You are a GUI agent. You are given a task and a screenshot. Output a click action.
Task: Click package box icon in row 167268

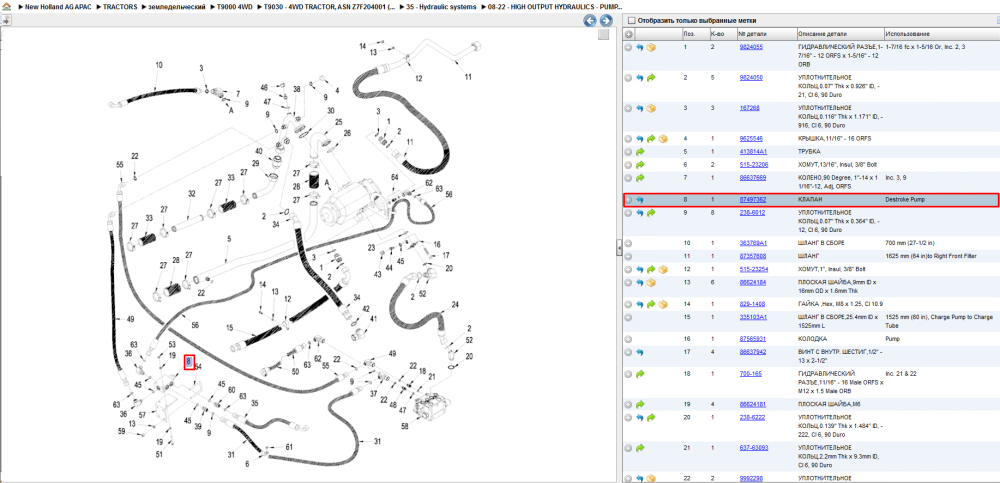click(651, 108)
